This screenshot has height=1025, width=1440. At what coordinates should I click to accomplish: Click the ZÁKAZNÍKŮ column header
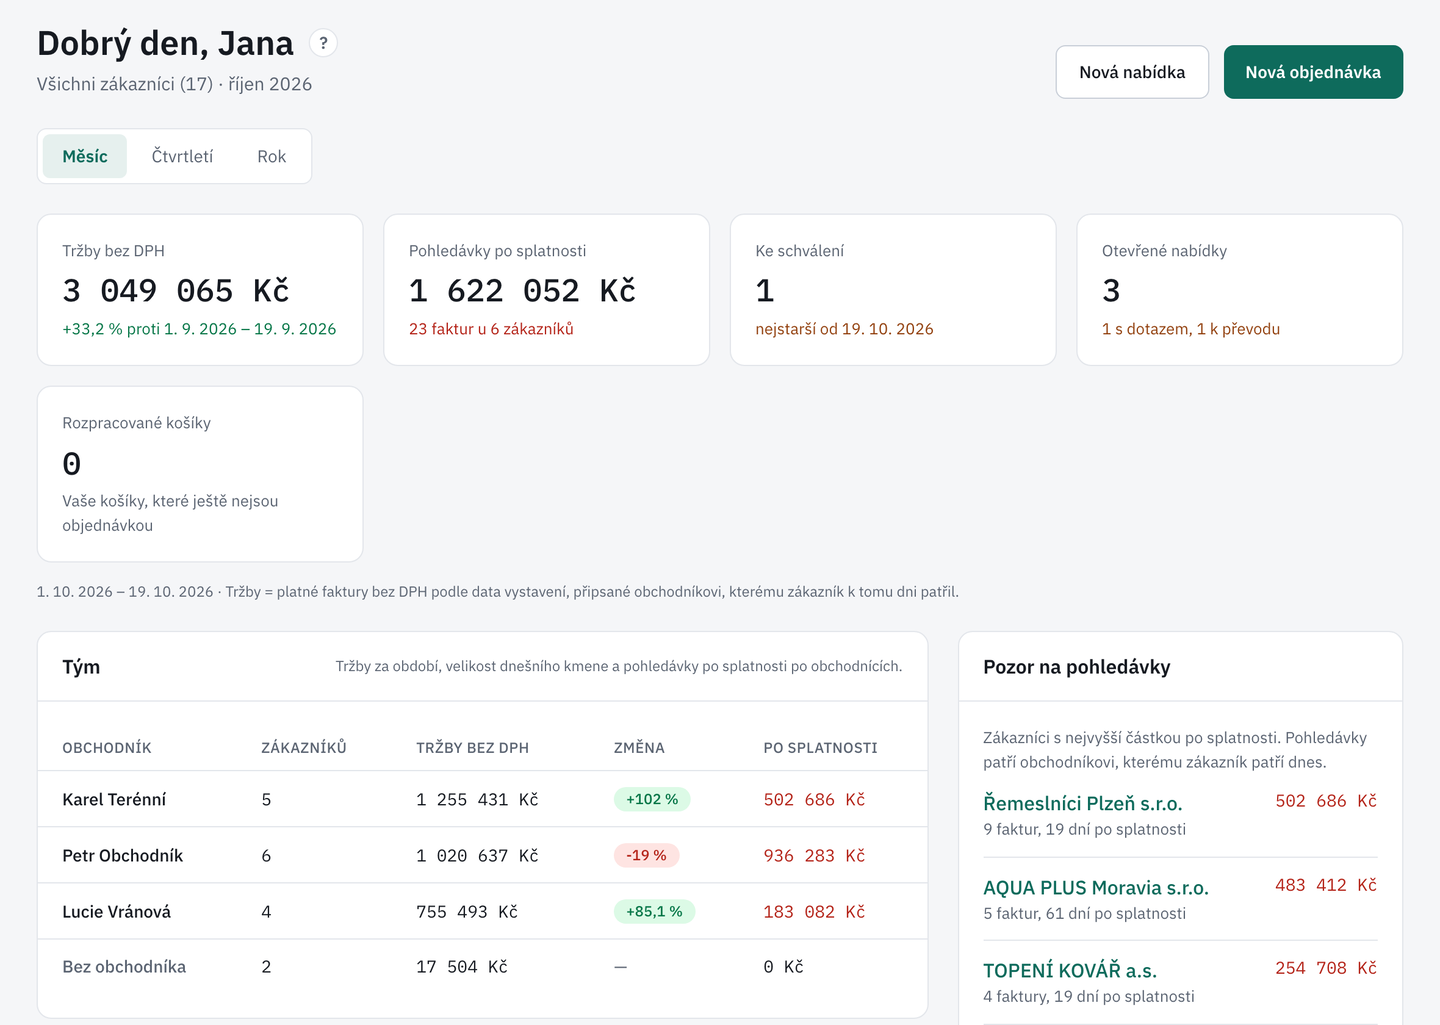point(304,748)
